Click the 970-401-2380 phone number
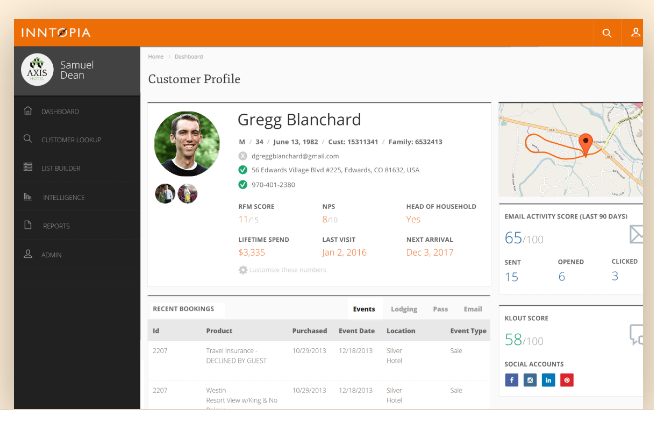 273,185
